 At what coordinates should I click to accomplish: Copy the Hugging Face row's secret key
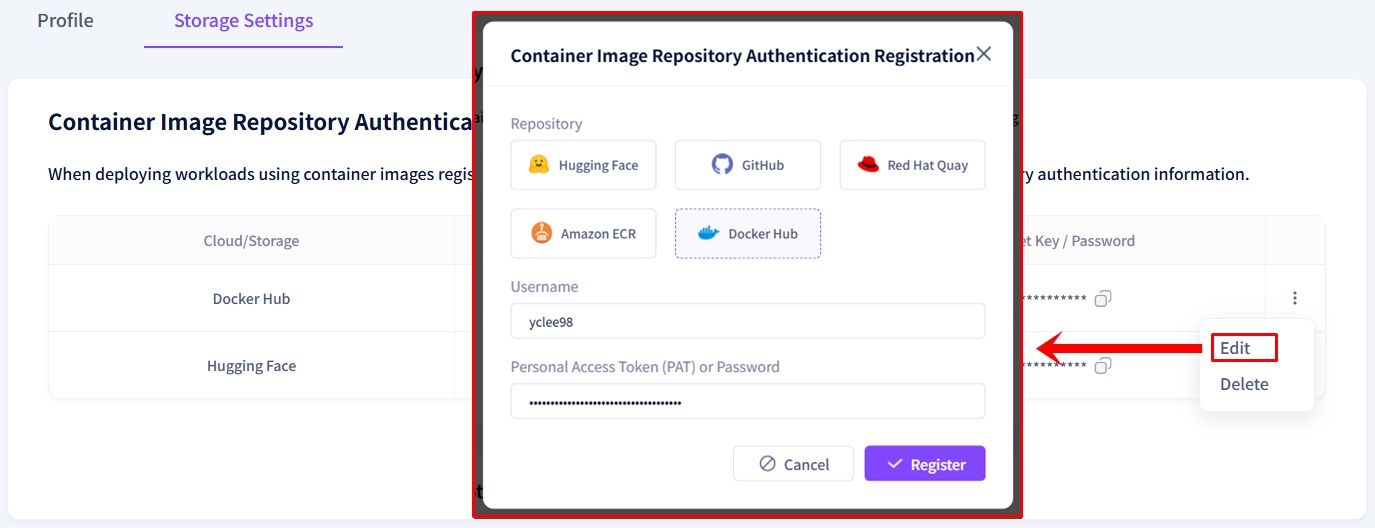point(1103,366)
